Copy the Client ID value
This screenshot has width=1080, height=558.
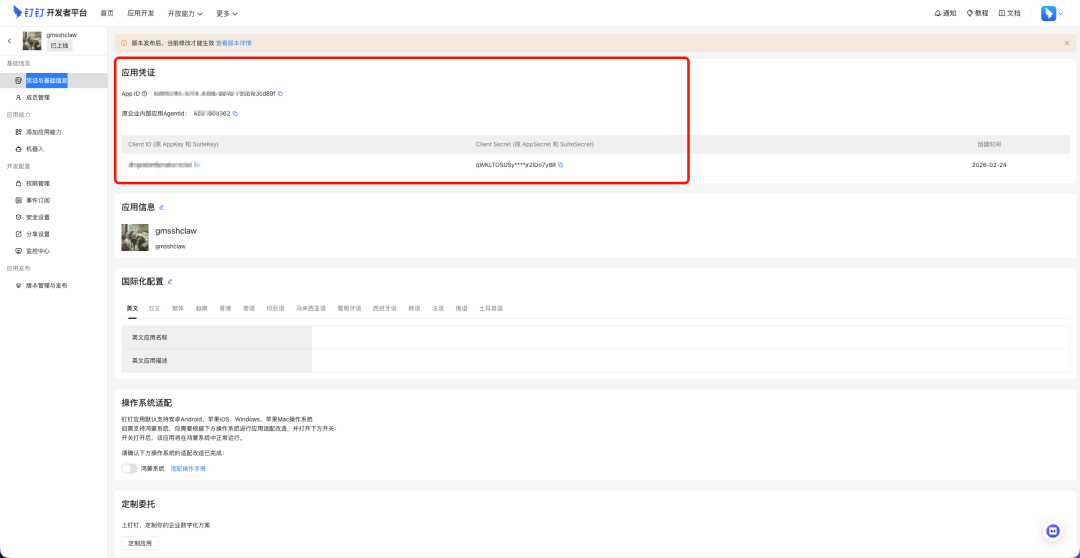pyautogui.click(x=196, y=165)
